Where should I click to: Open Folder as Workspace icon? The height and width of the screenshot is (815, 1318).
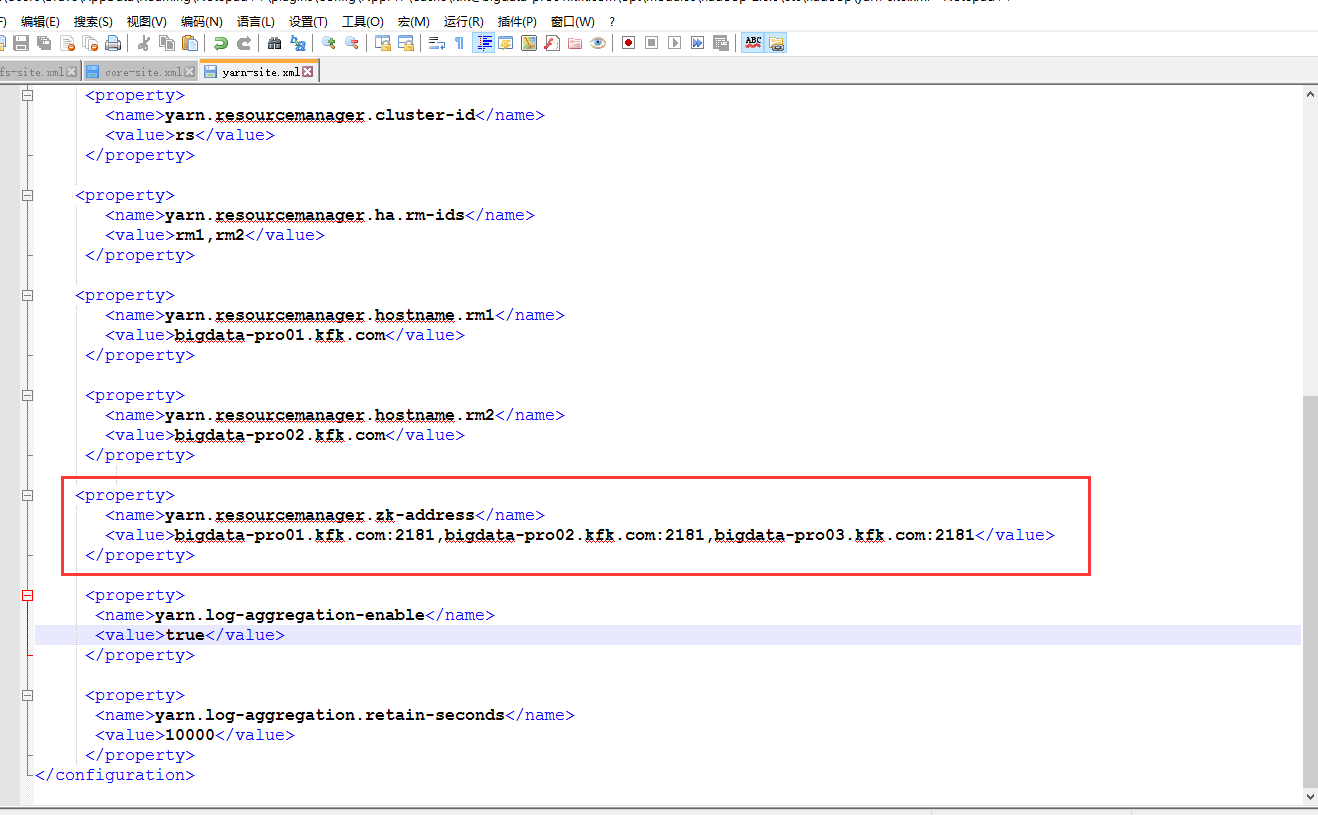tap(574, 43)
